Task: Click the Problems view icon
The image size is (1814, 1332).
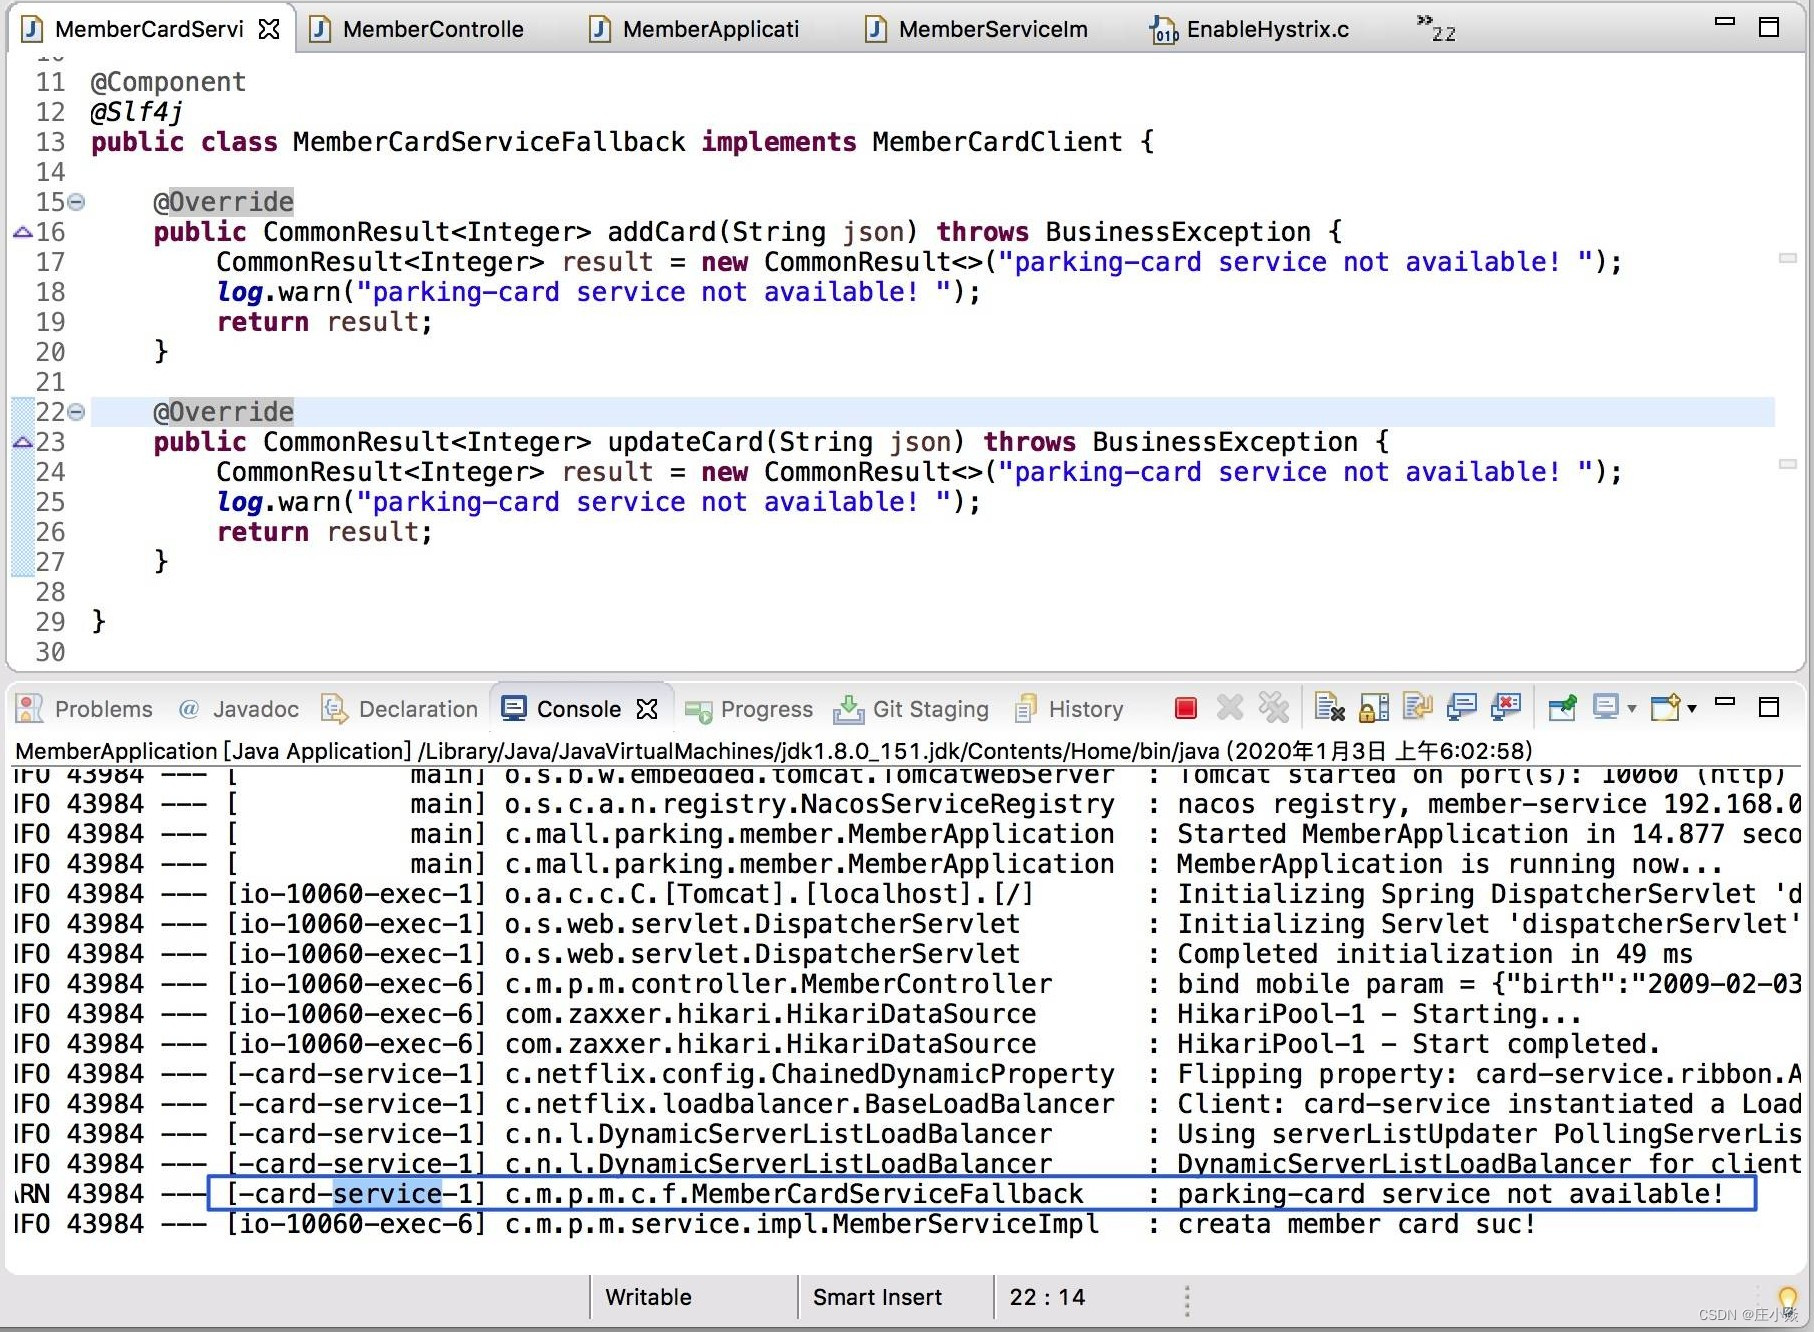Action: [30, 708]
